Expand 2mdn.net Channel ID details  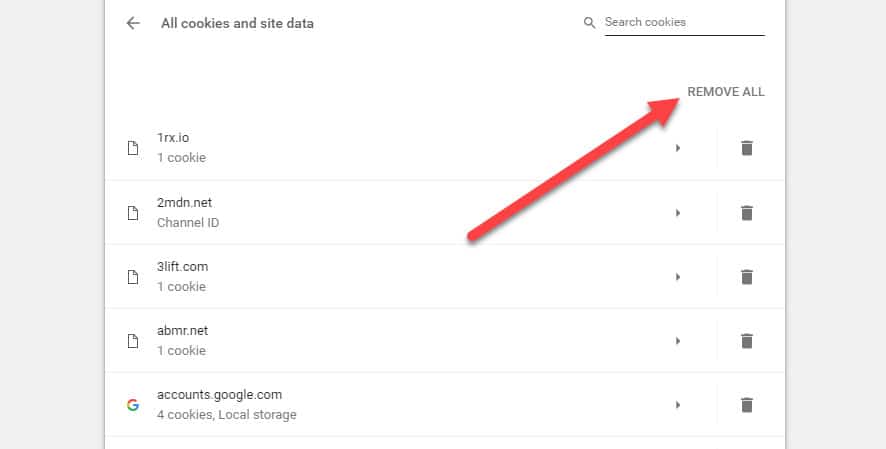pyautogui.click(x=678, y=212)
